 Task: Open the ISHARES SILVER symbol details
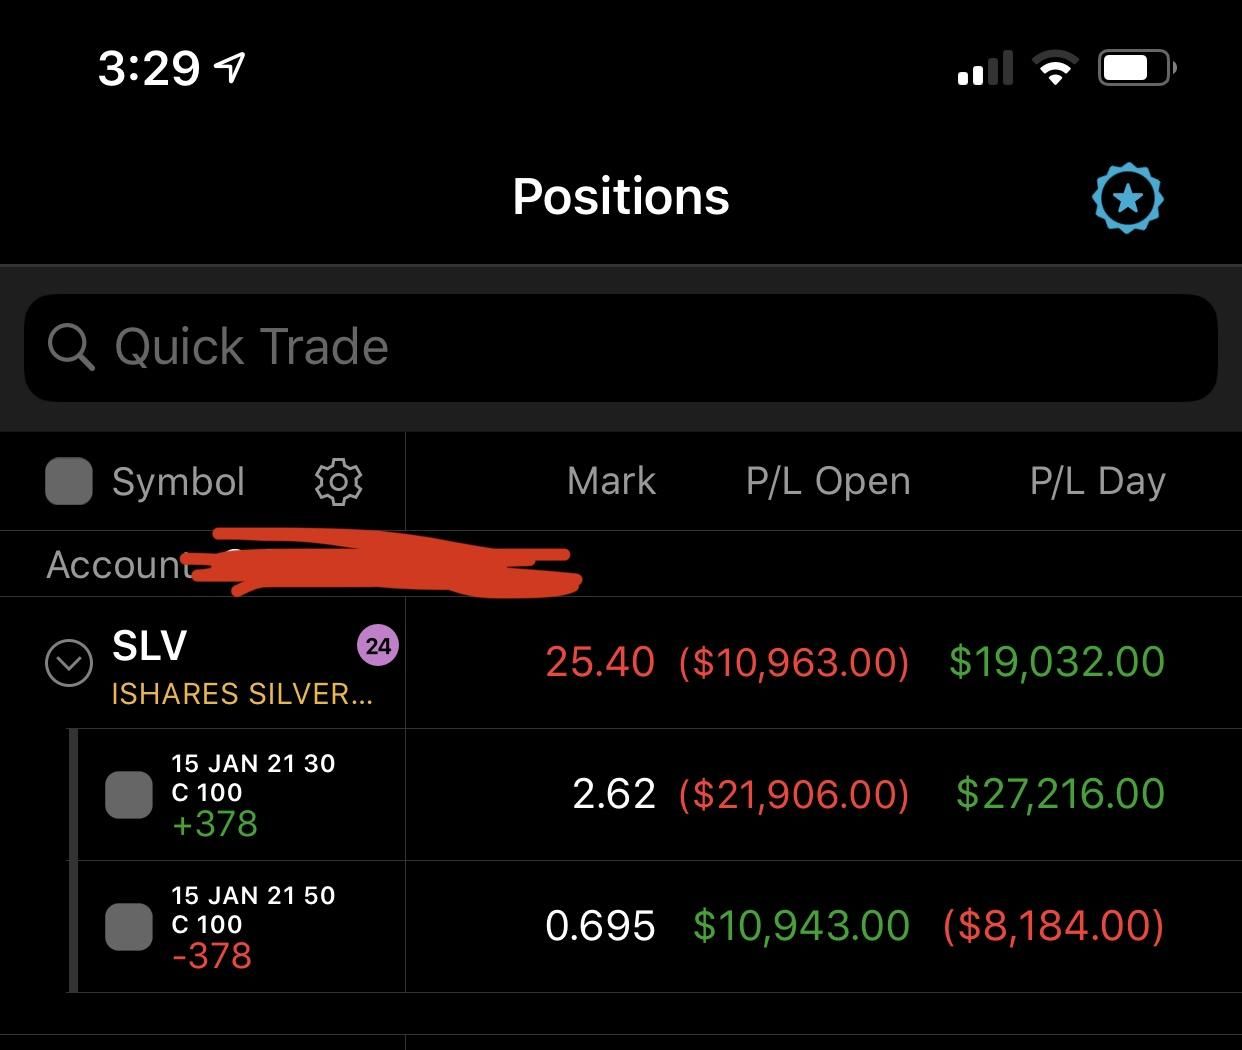click(242, 694)
